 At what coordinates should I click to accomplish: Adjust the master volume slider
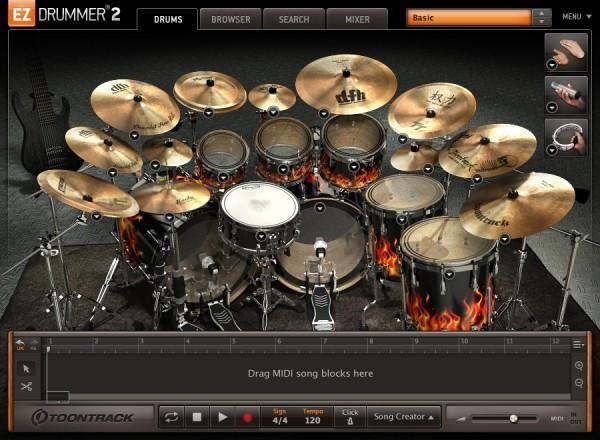pos(513,418)
